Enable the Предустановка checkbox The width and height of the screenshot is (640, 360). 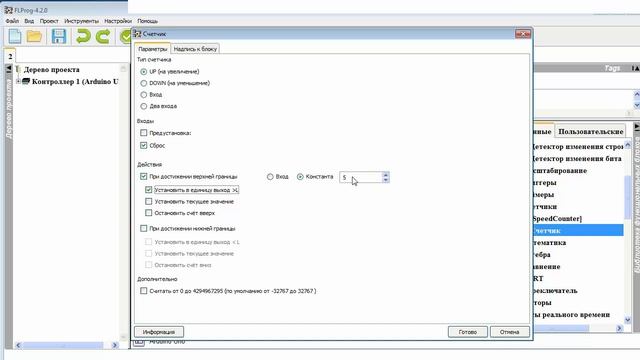click(x=144, y=133)
